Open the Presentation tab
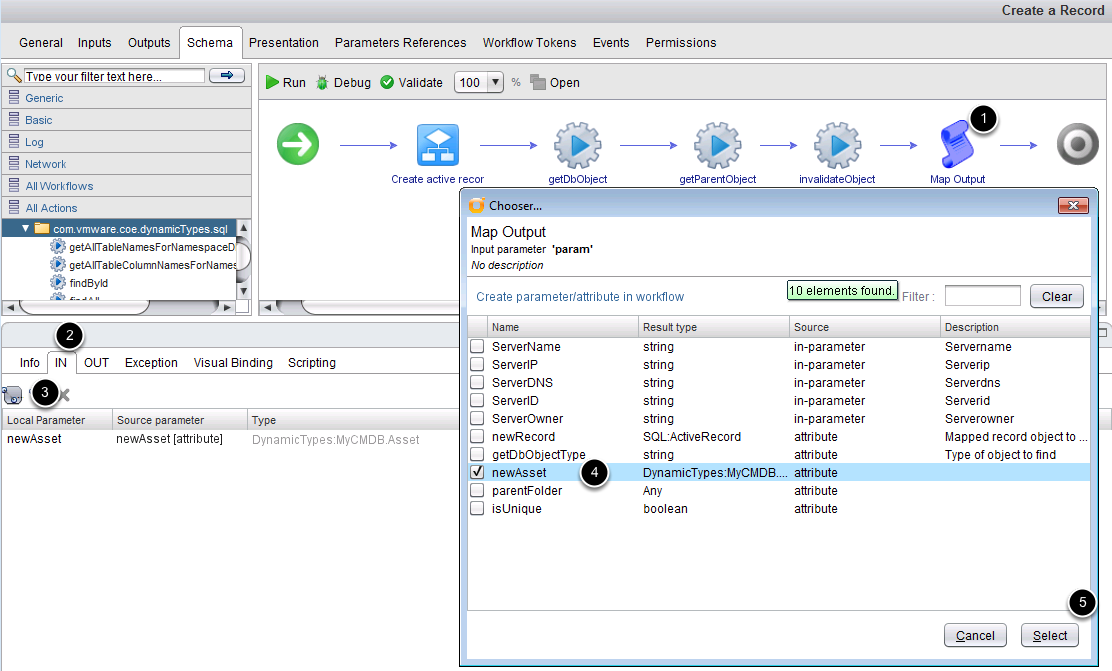The height and width of the screenshot is (671, 1112). pos(284,43)
